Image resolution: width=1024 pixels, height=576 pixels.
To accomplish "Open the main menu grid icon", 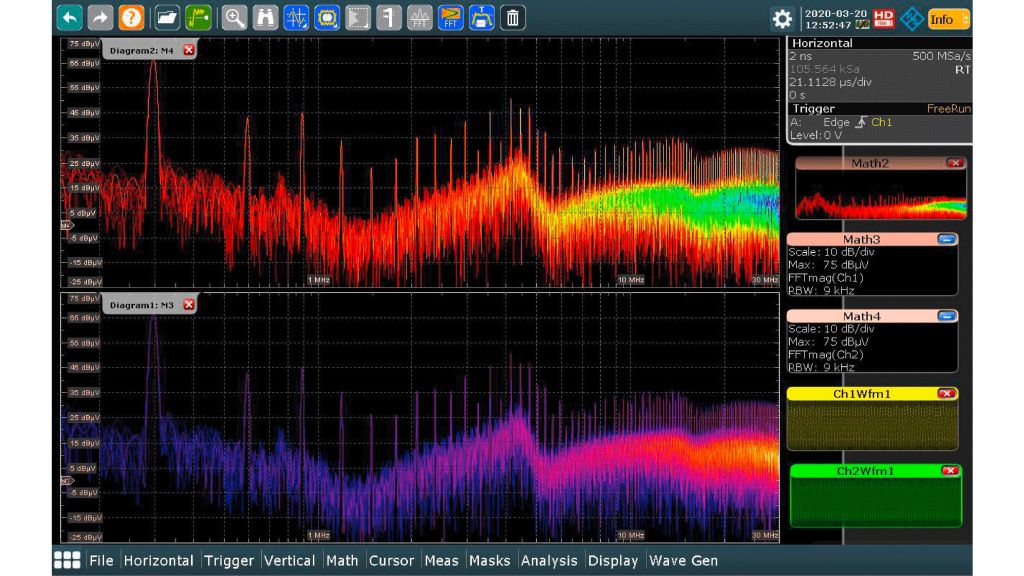I will coord(67,560).
